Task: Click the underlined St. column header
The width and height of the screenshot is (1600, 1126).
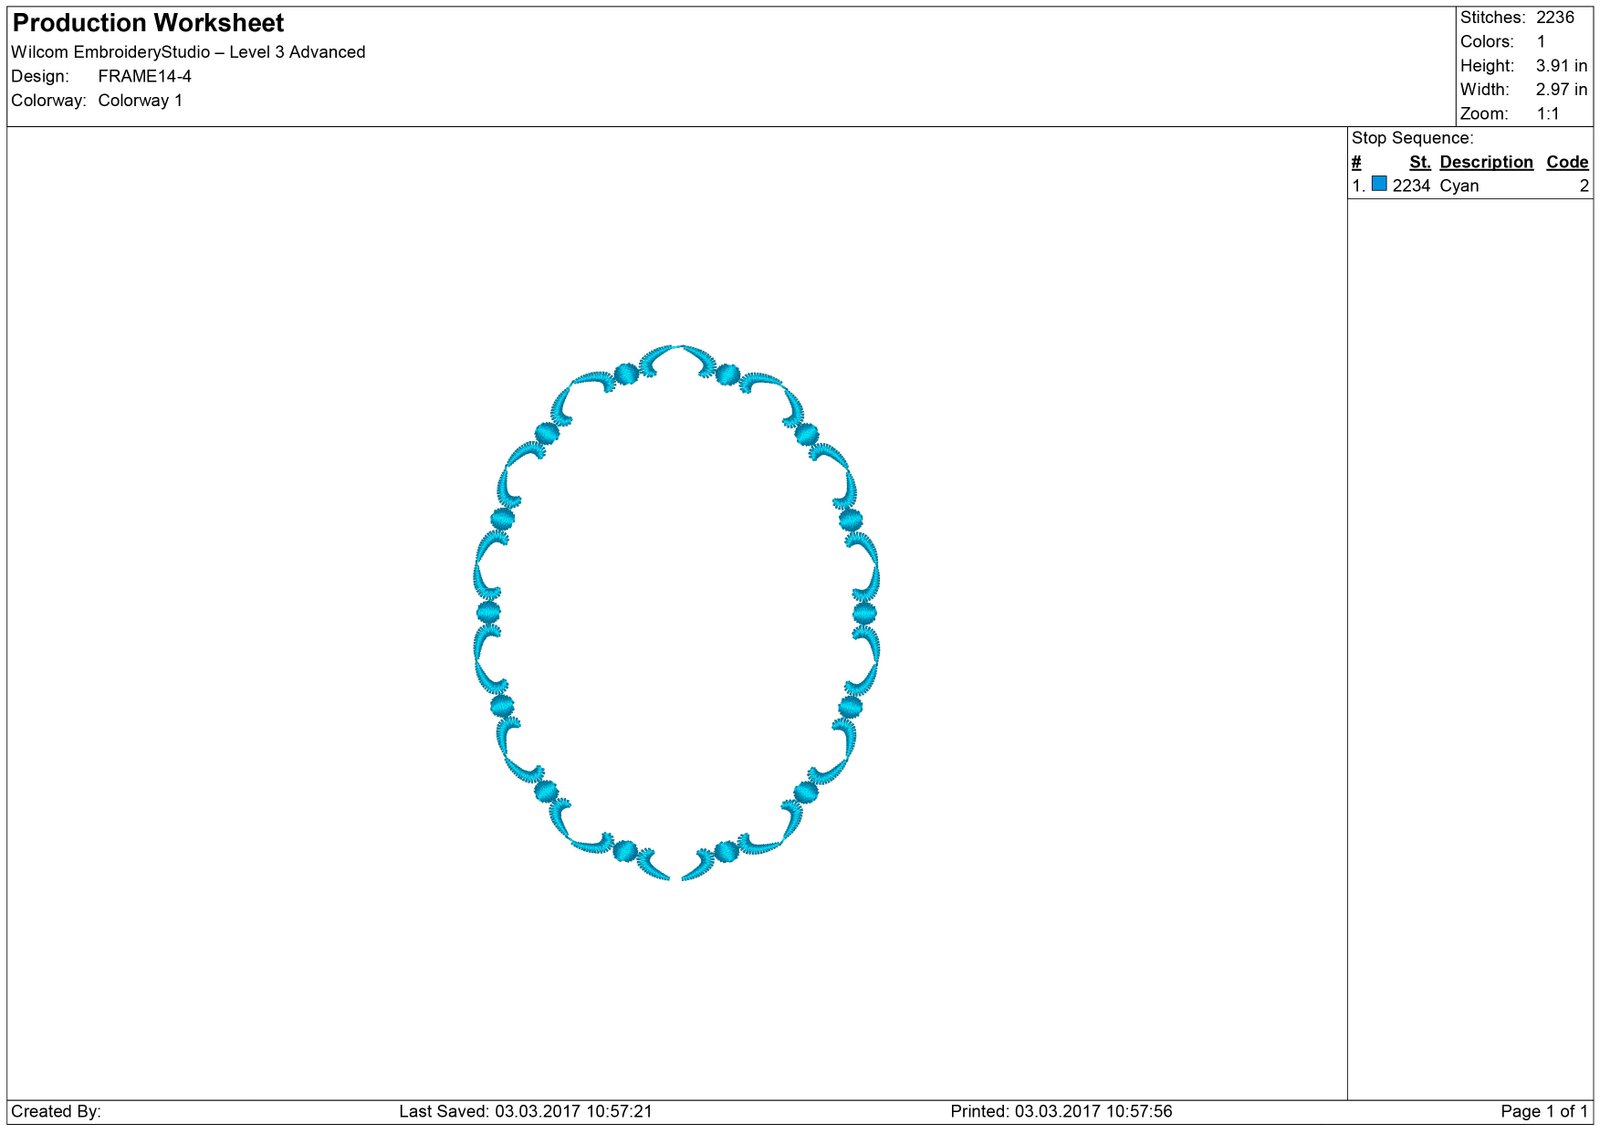Action: click(x=1420, y=162)
